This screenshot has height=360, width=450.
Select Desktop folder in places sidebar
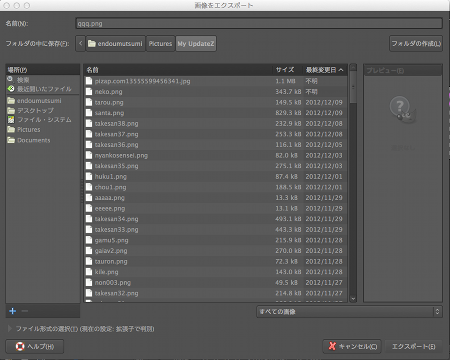[43, 110]
